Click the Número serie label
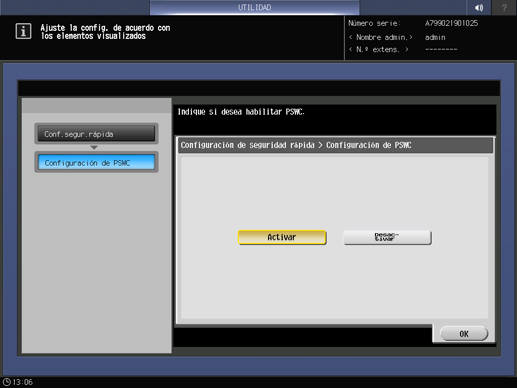Screen dimensions: 517x388 tap(374, 23)
